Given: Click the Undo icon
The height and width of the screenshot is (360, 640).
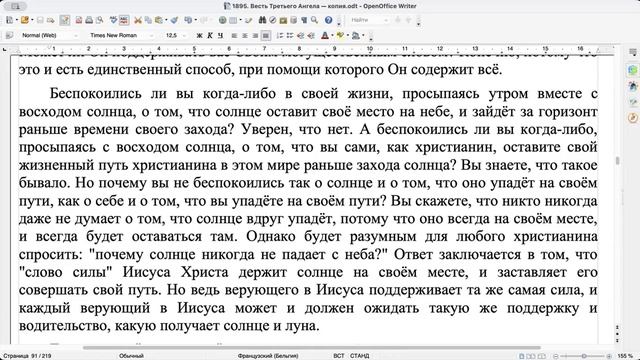Looking at the screenshot, I should [x=188, y=20].
